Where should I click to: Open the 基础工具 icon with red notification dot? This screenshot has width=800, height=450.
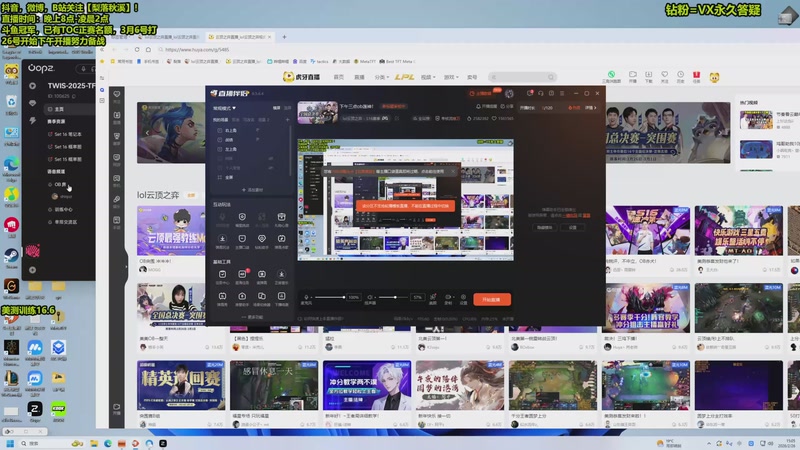242,274
